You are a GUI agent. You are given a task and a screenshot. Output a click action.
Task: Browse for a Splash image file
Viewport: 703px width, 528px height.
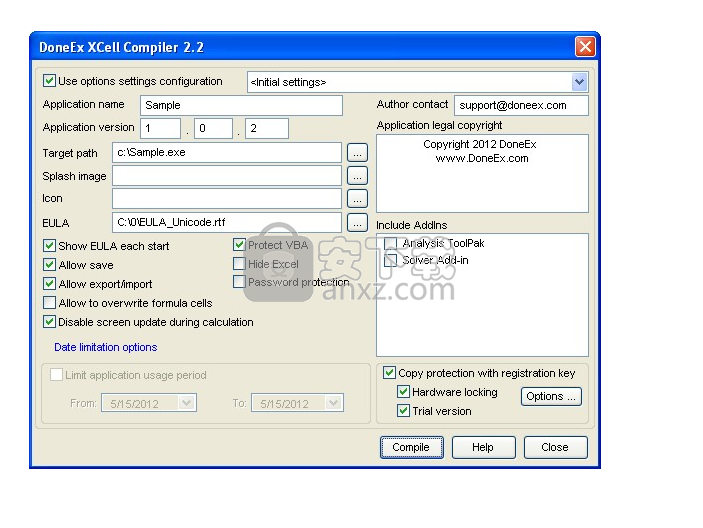357,176
